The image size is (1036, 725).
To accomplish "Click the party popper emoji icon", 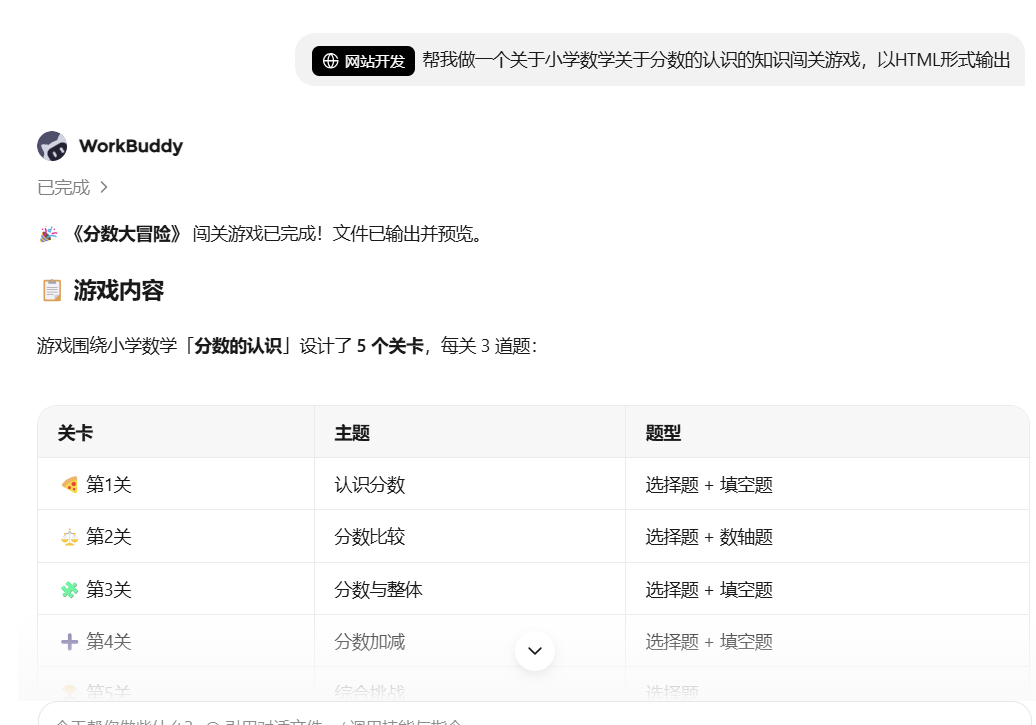I will coord(48,234).
